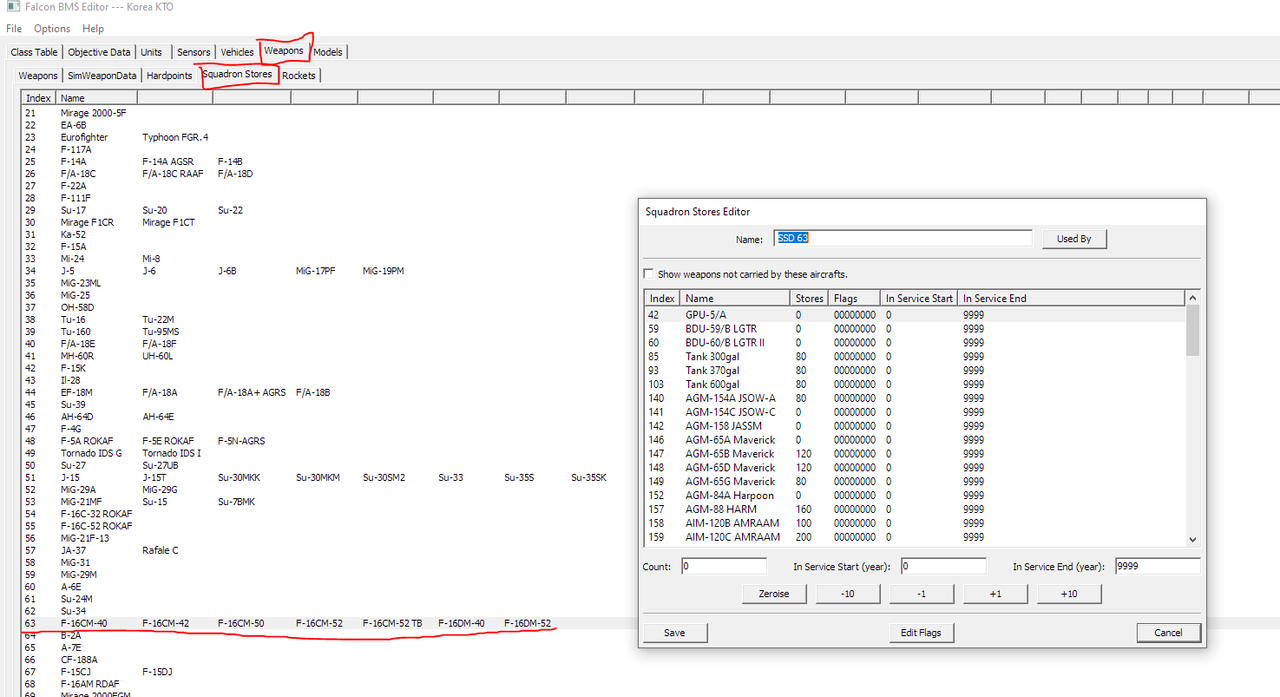
Task: Click the +1 count button
Action: tap(995, 594)
